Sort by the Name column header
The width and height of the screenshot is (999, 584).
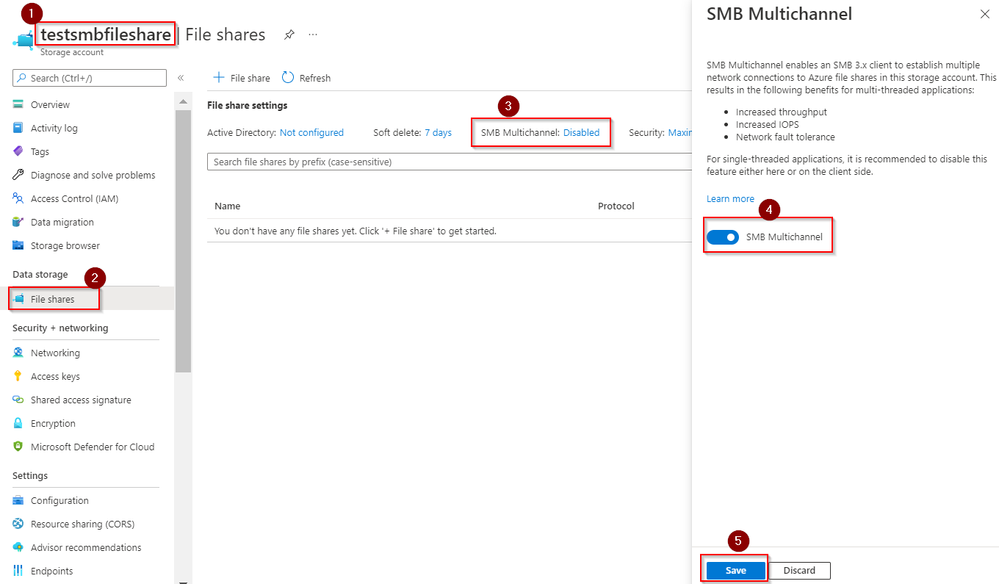pyautogui.click(x=227, y=206)
